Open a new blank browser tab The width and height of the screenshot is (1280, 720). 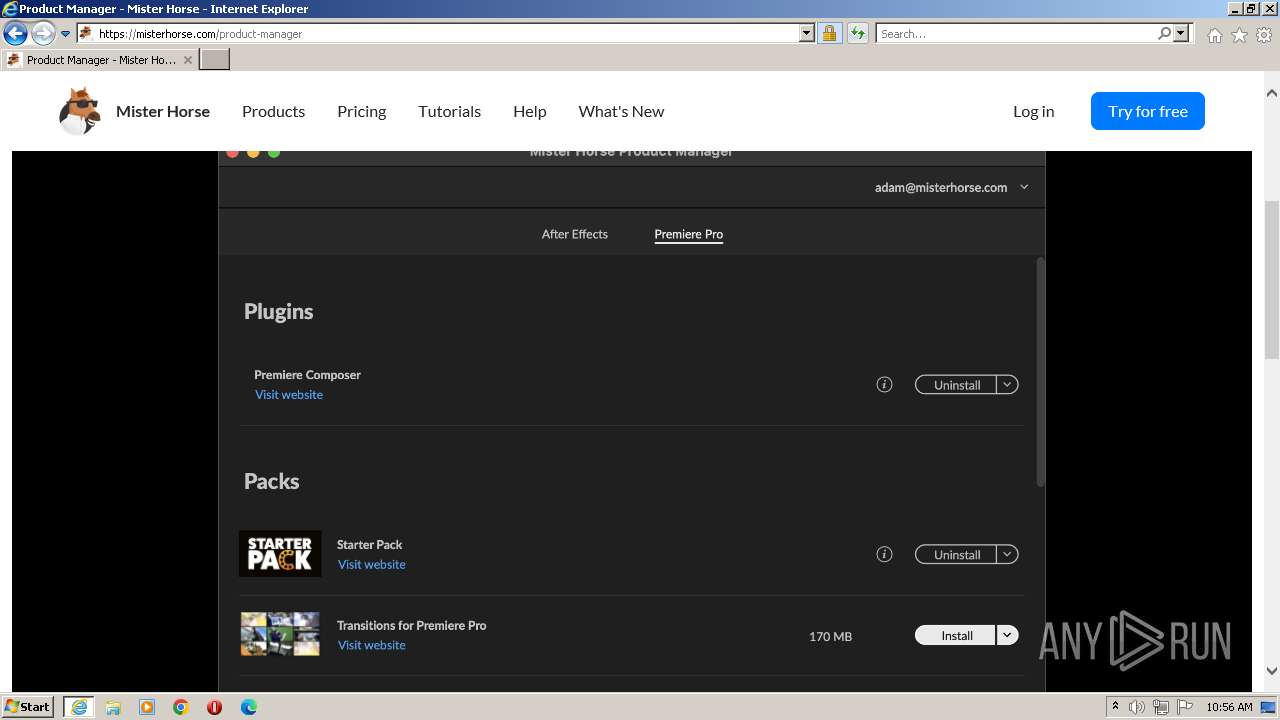click(x=215, y=59)
